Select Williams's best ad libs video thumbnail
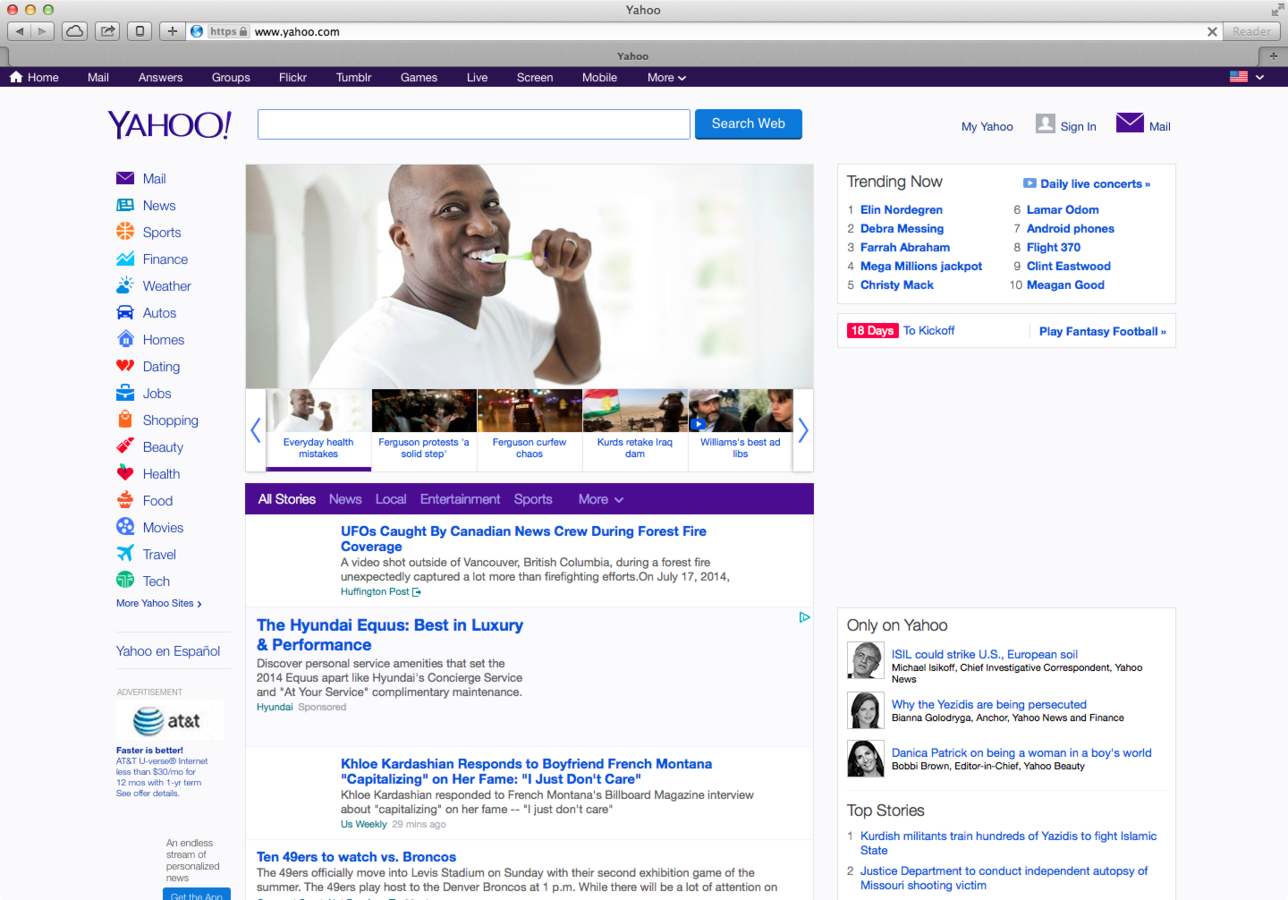The height and width of the screenshot is (900, 1288). [x=740, y=429]
